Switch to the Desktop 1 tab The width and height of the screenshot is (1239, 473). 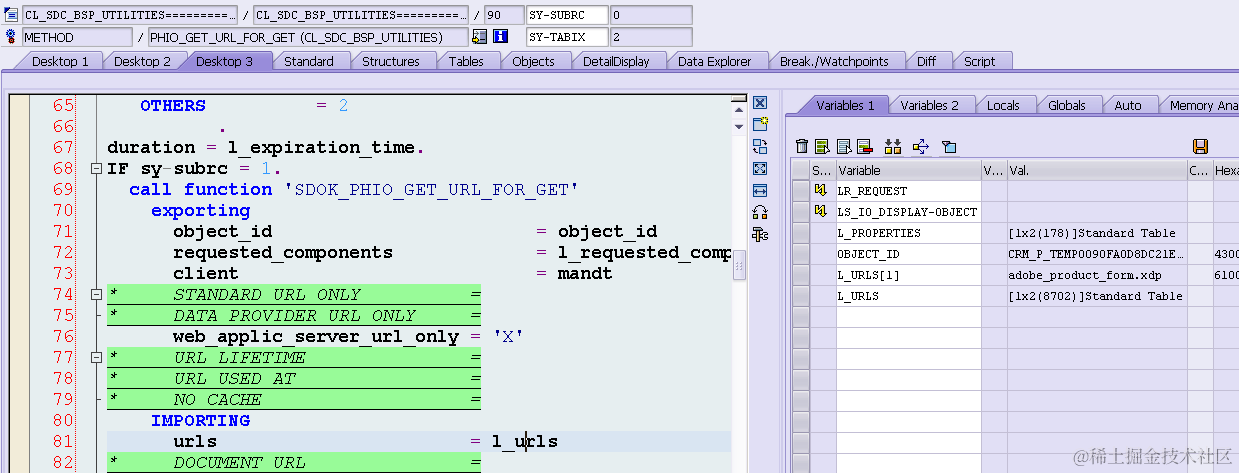[60, 61]
